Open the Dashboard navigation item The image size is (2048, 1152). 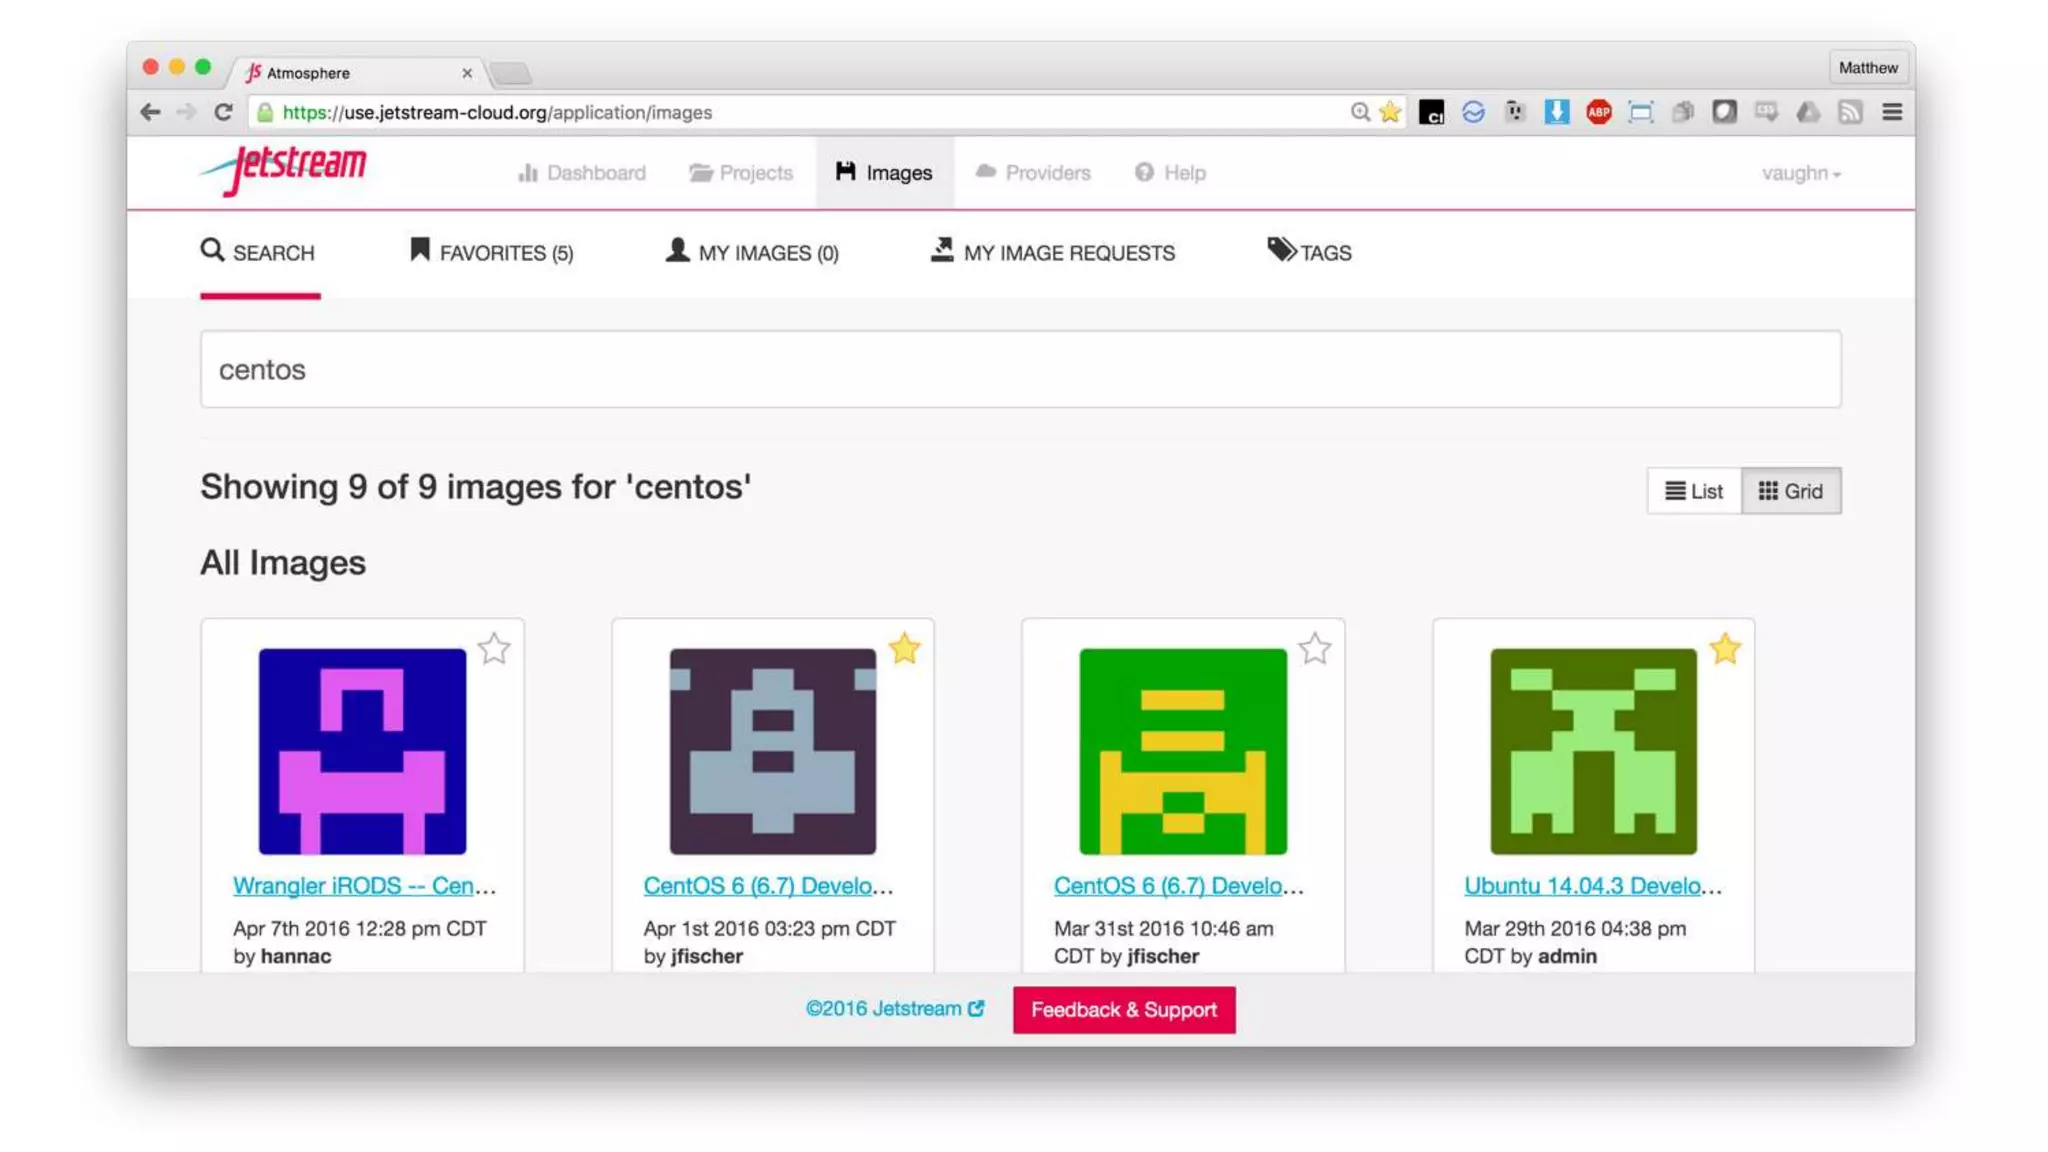coord(582,173)
